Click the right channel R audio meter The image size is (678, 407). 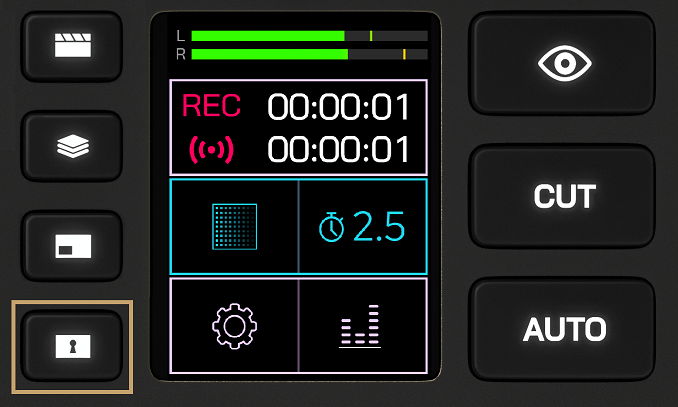coord(310,54)
